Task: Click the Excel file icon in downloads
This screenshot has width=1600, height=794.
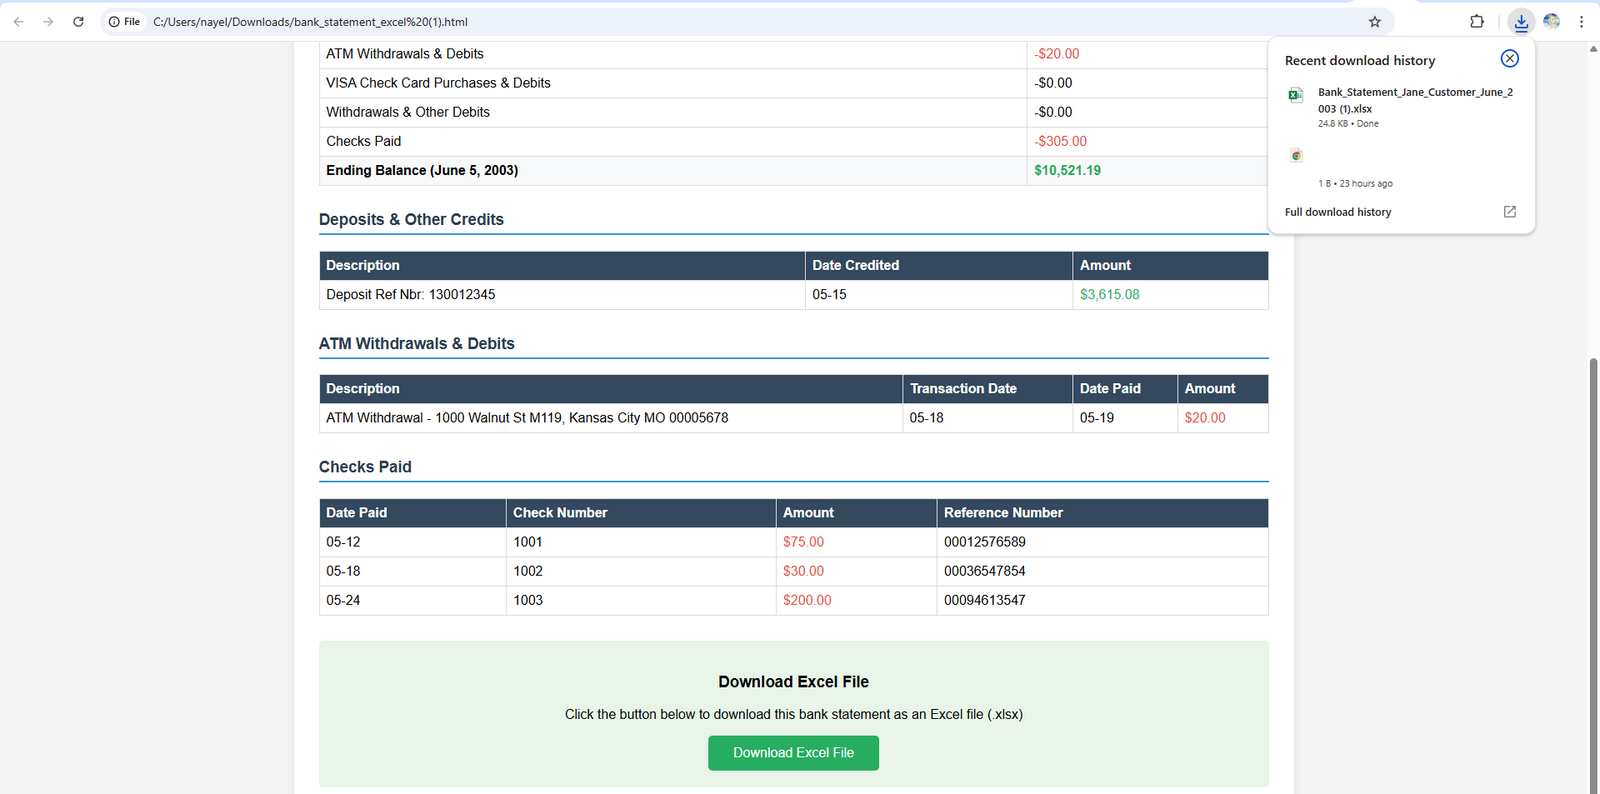Action: coord(1296,95)
